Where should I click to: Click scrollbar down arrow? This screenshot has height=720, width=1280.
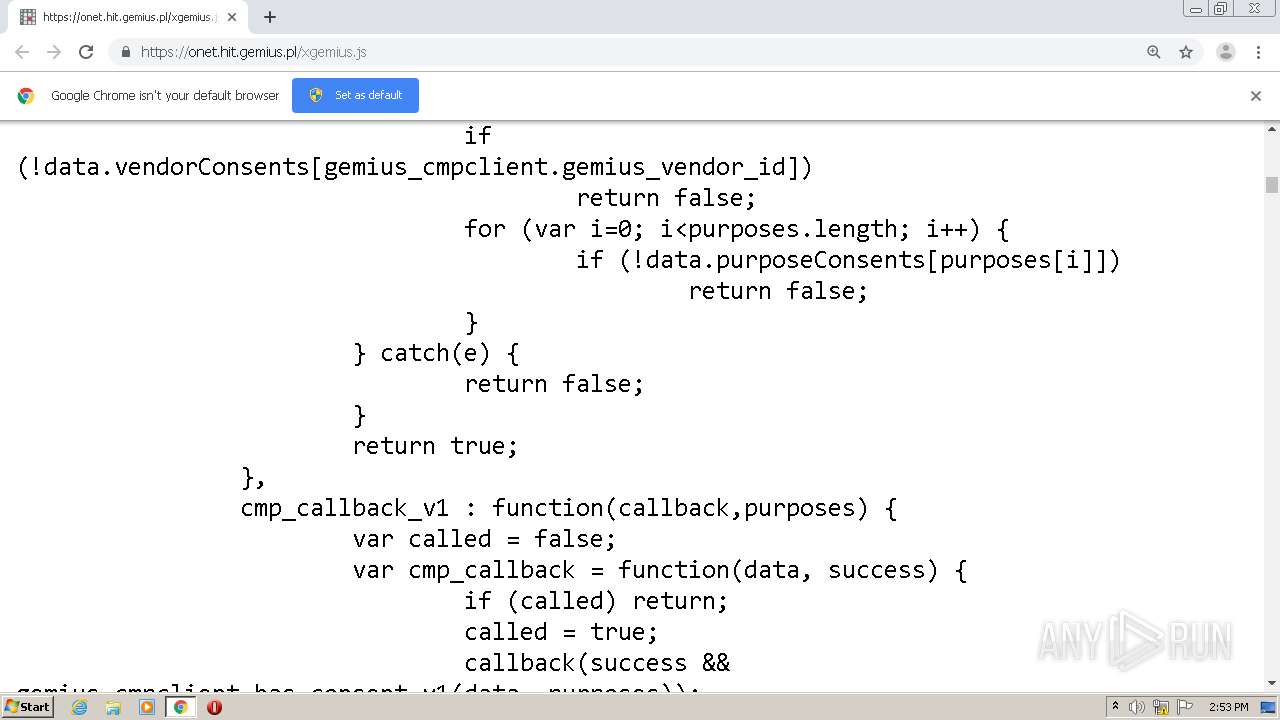[x=1272, y=683]
